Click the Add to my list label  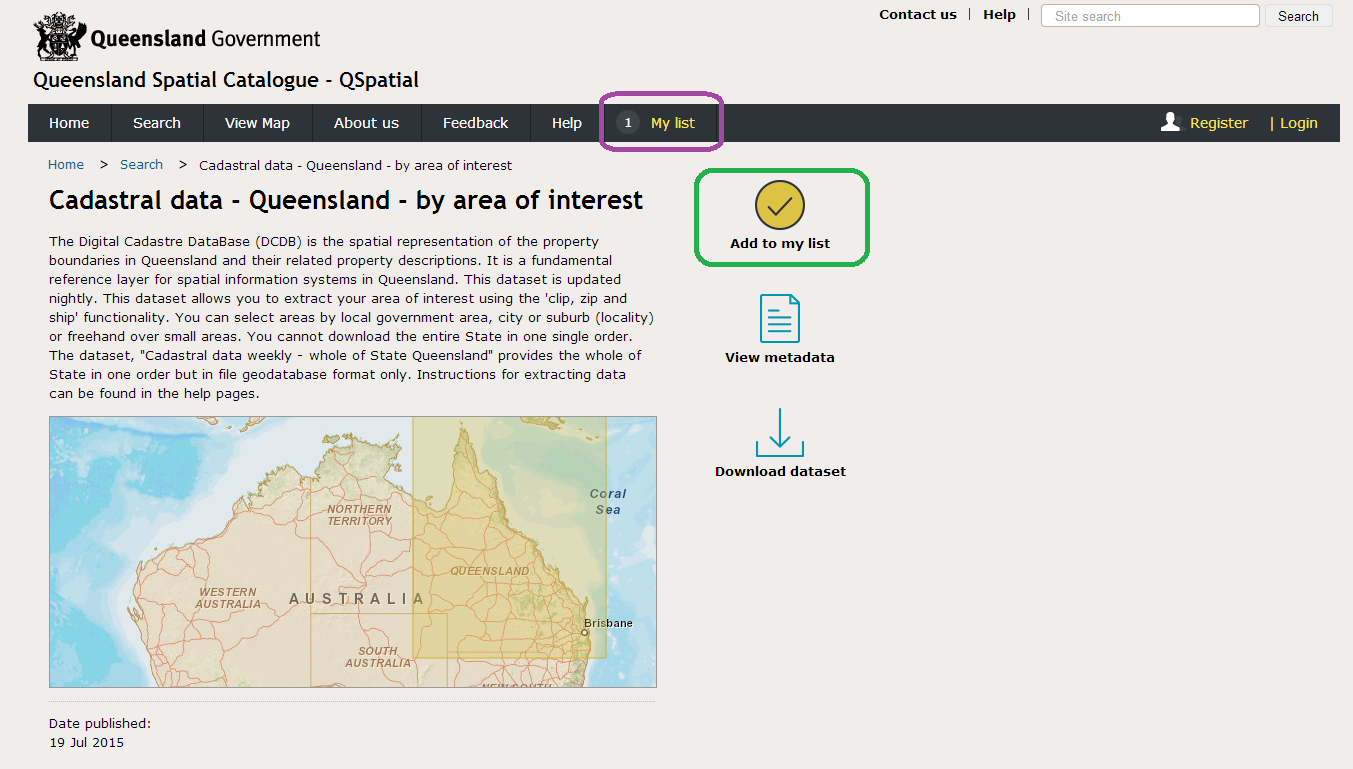[x=780, y=244]
